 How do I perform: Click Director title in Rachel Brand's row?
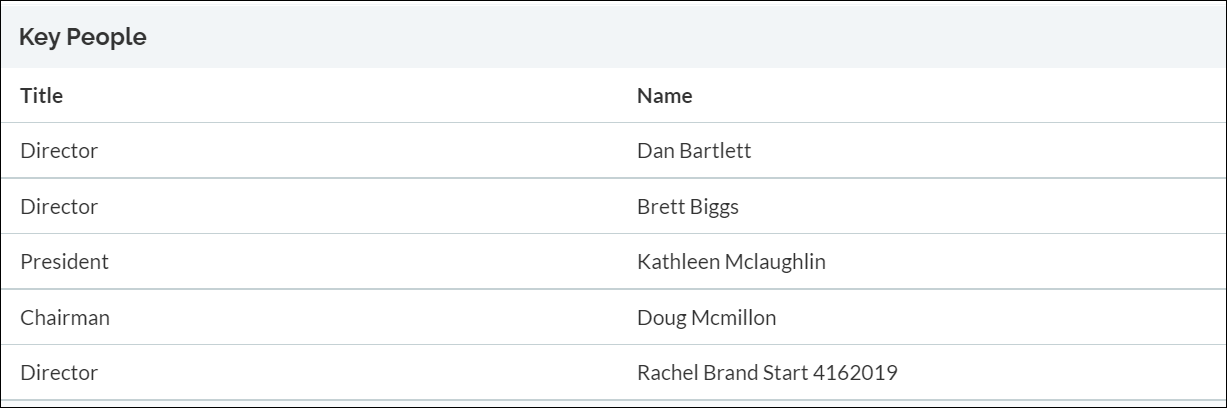click(x=59, y=373)
